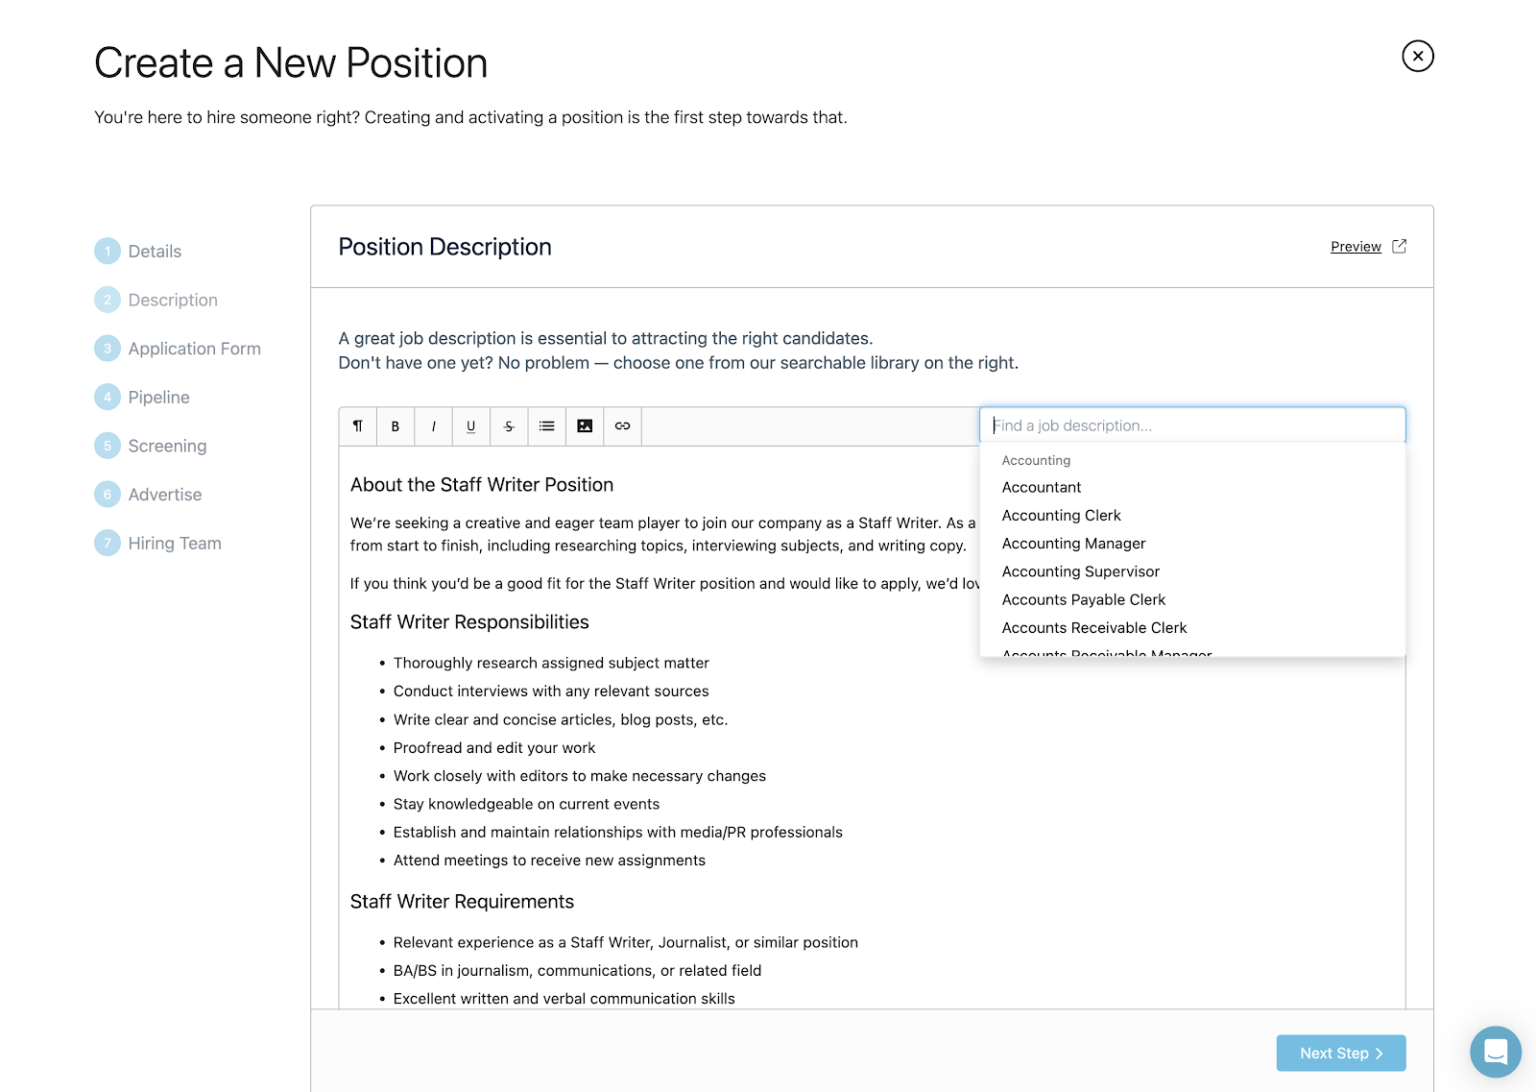Close the Create a New Position dialog
The image size is (1536, 1092).
1418,56
